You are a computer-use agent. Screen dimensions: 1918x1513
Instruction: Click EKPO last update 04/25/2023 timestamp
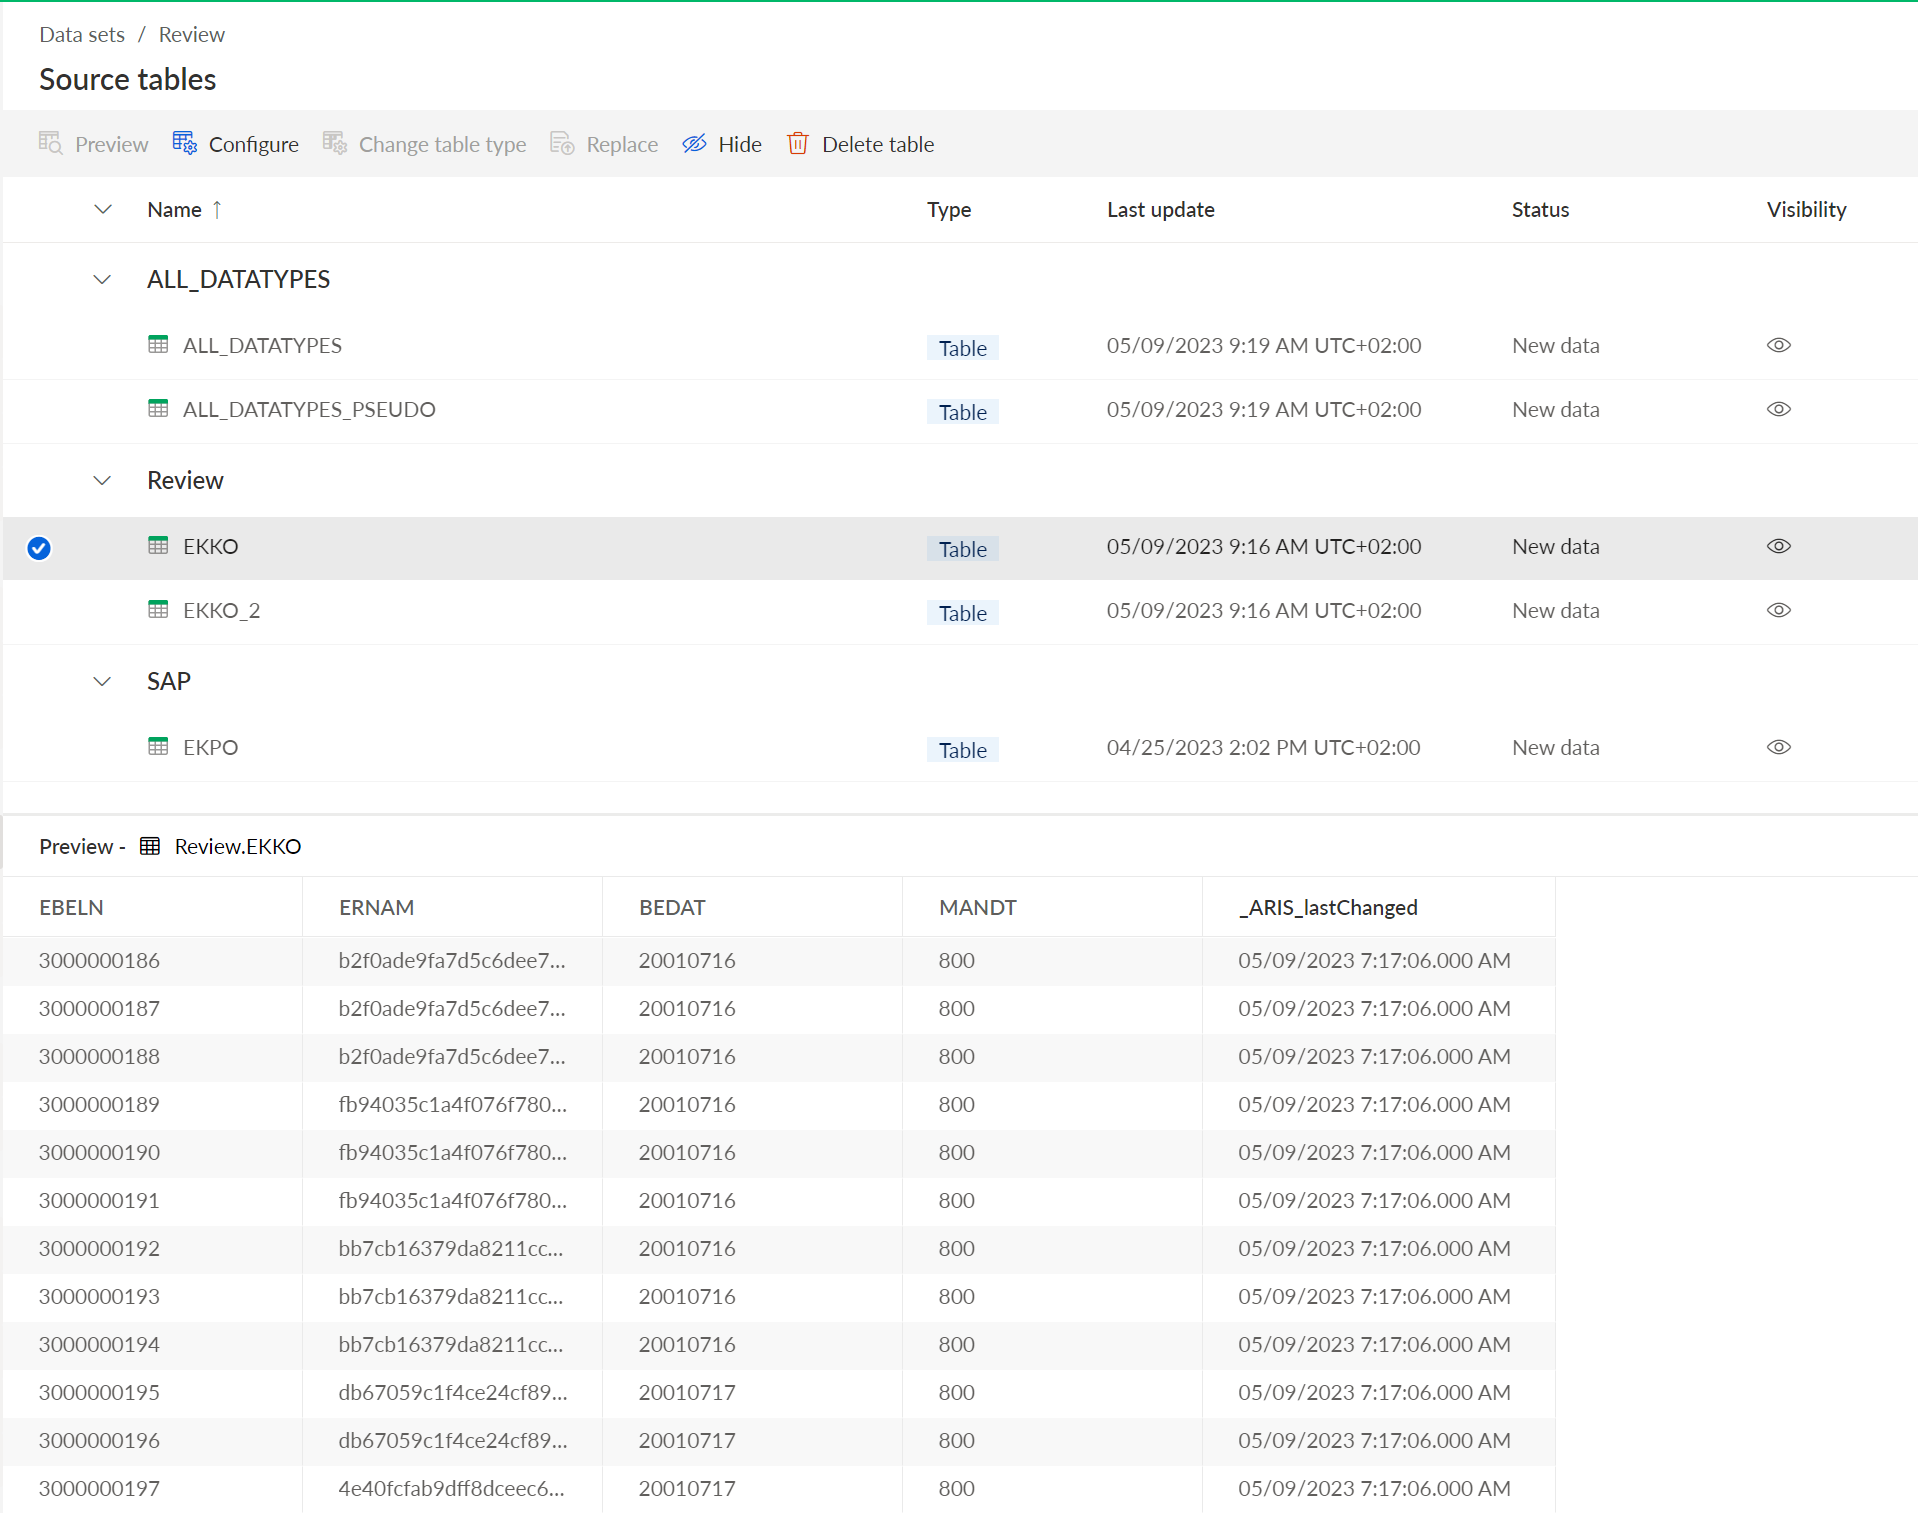1263,747
